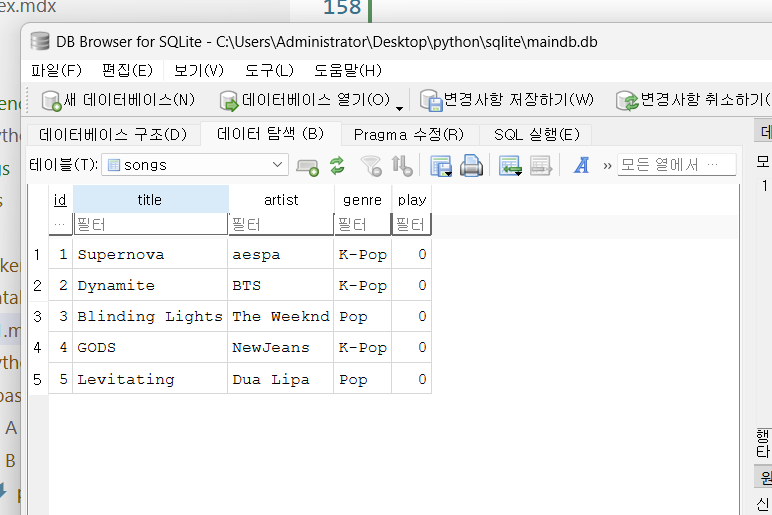Screen dimensions: 772x515
Task: Open the 도구(L) menu
Action: coord(269,70)
